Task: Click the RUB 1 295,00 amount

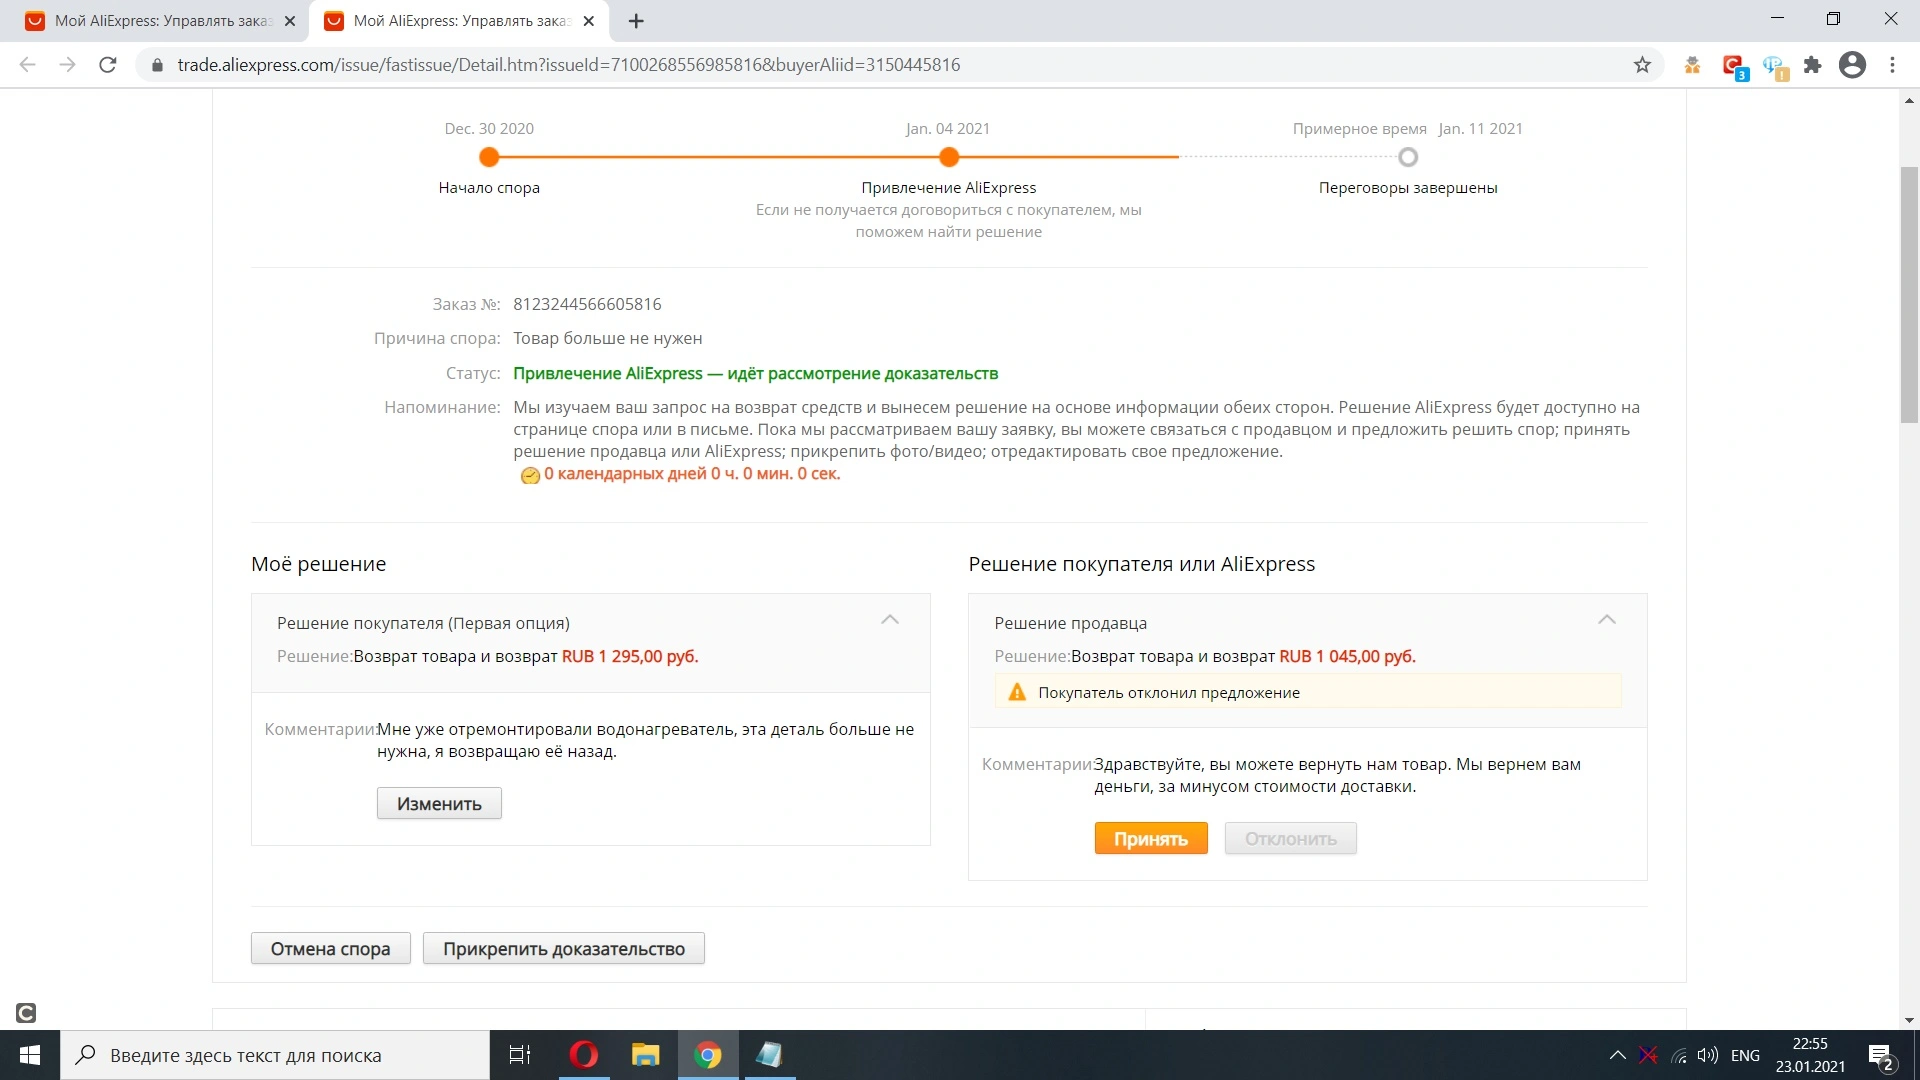Action: 630,656
